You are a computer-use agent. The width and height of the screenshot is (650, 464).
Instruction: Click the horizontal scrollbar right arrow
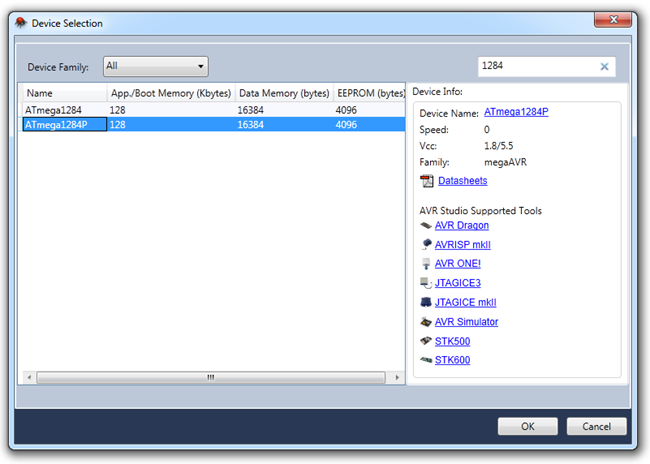[x=397, y=377]
